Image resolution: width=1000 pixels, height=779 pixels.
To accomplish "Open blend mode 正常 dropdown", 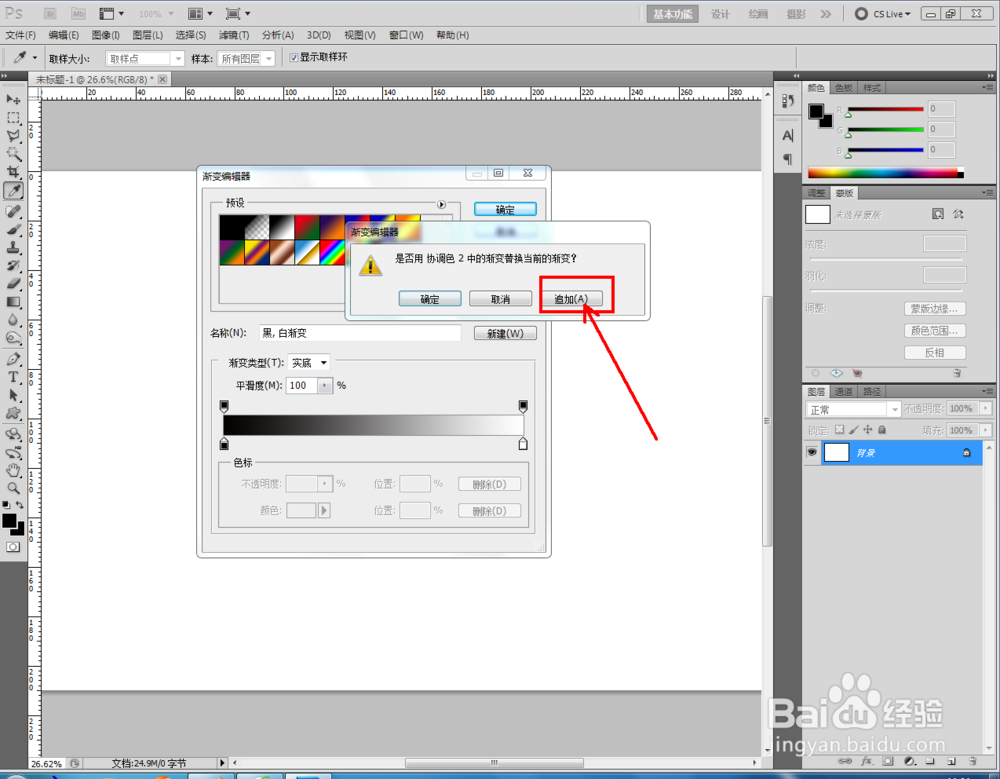I will [x=853, y=409].
